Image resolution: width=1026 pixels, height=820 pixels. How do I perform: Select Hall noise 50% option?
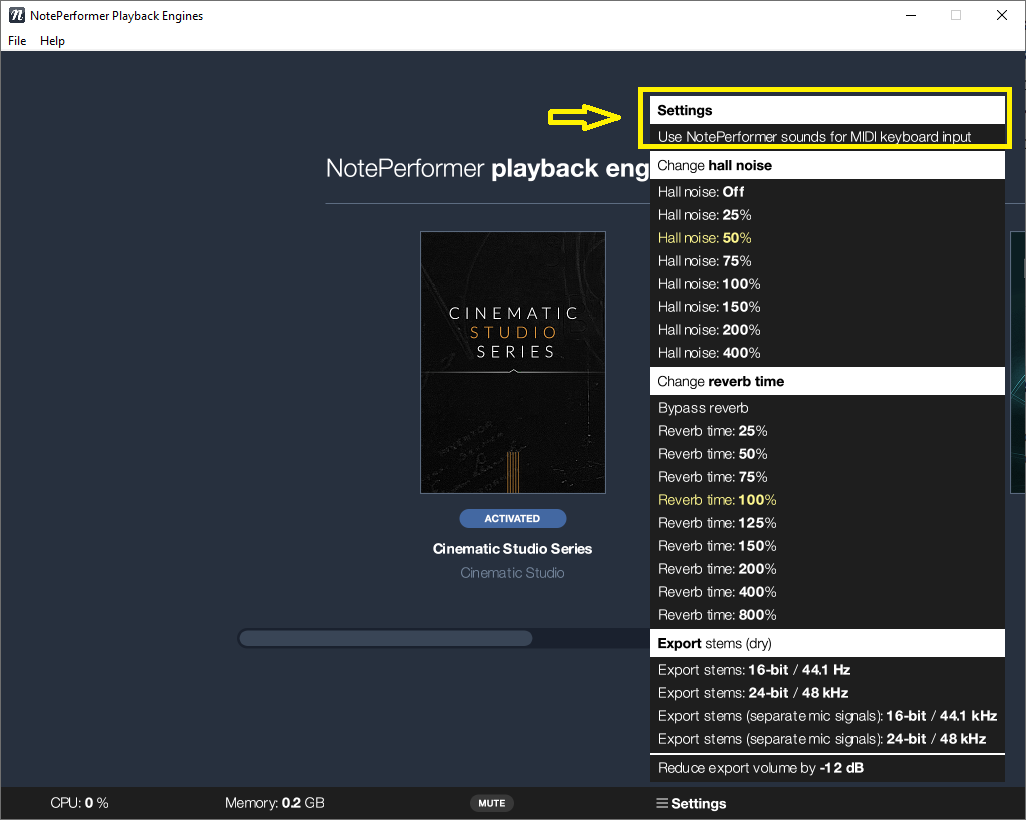tap(705, 237)
